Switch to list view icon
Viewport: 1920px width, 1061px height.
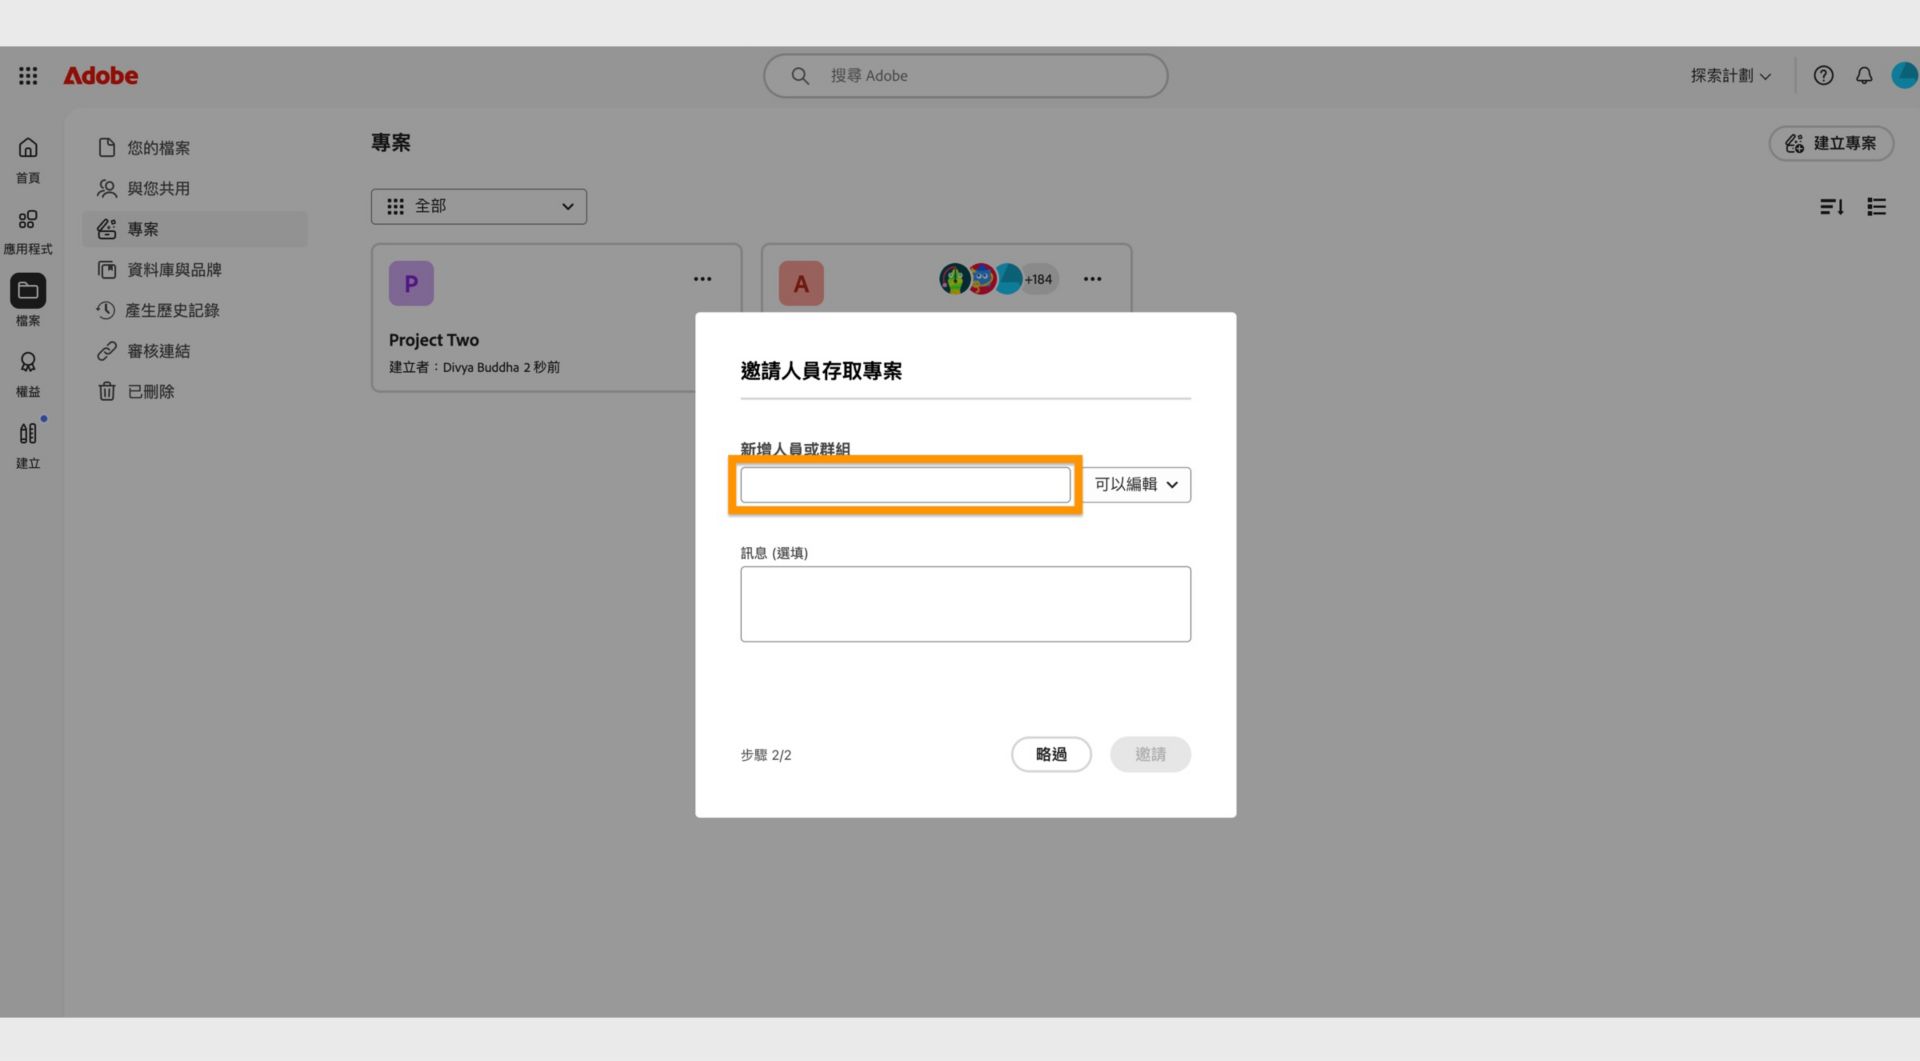click(1876, 206)
